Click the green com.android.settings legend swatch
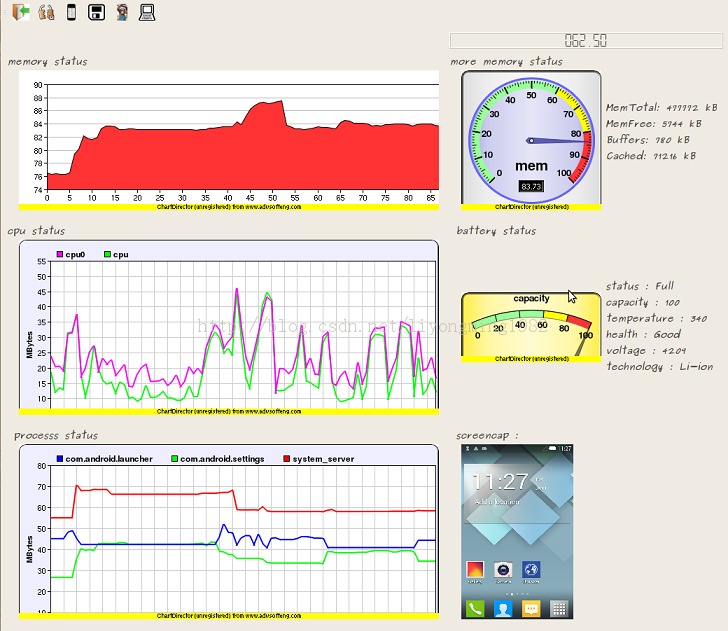Viewport: 728px width, 631px height. point(174,459)
